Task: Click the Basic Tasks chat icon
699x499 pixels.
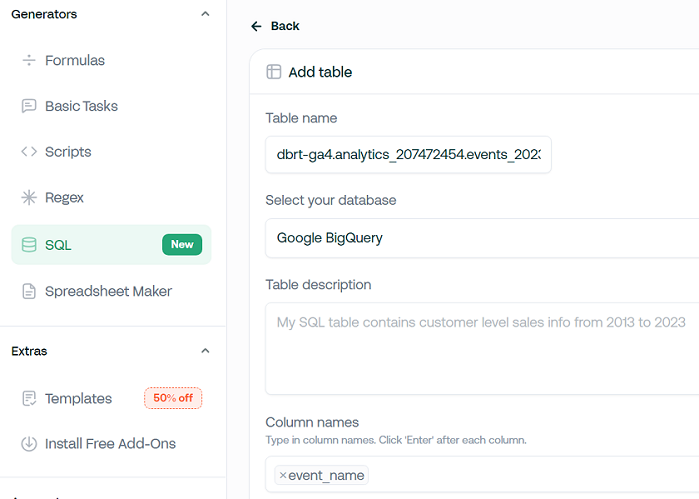Action: click(x=29, y=106)
